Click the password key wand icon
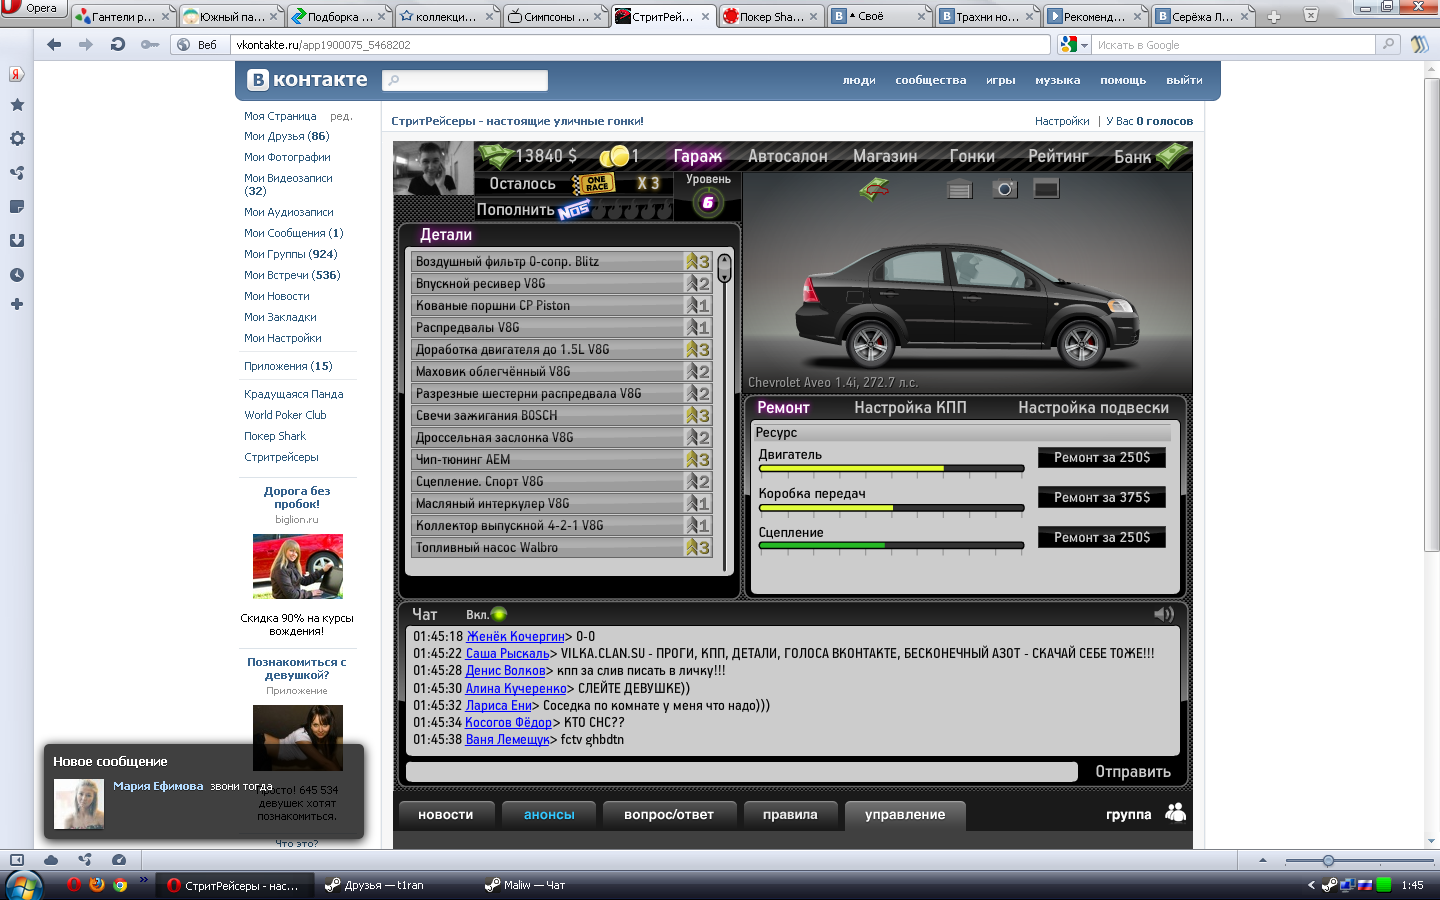 coord(149,45)
